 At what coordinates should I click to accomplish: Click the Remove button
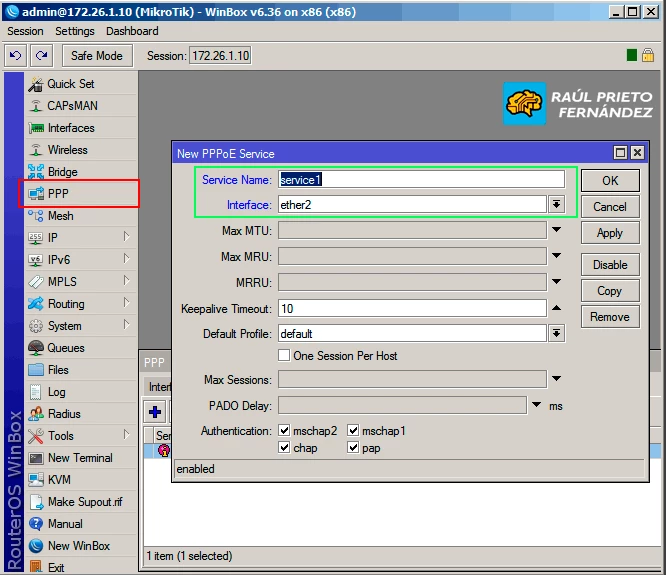(x=610, y=317)
